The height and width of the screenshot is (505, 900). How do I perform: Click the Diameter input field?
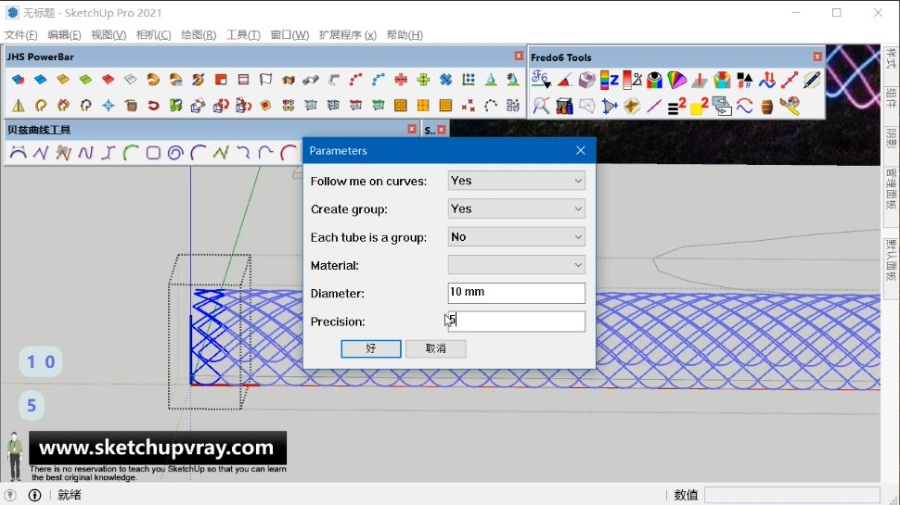point(516,293)
